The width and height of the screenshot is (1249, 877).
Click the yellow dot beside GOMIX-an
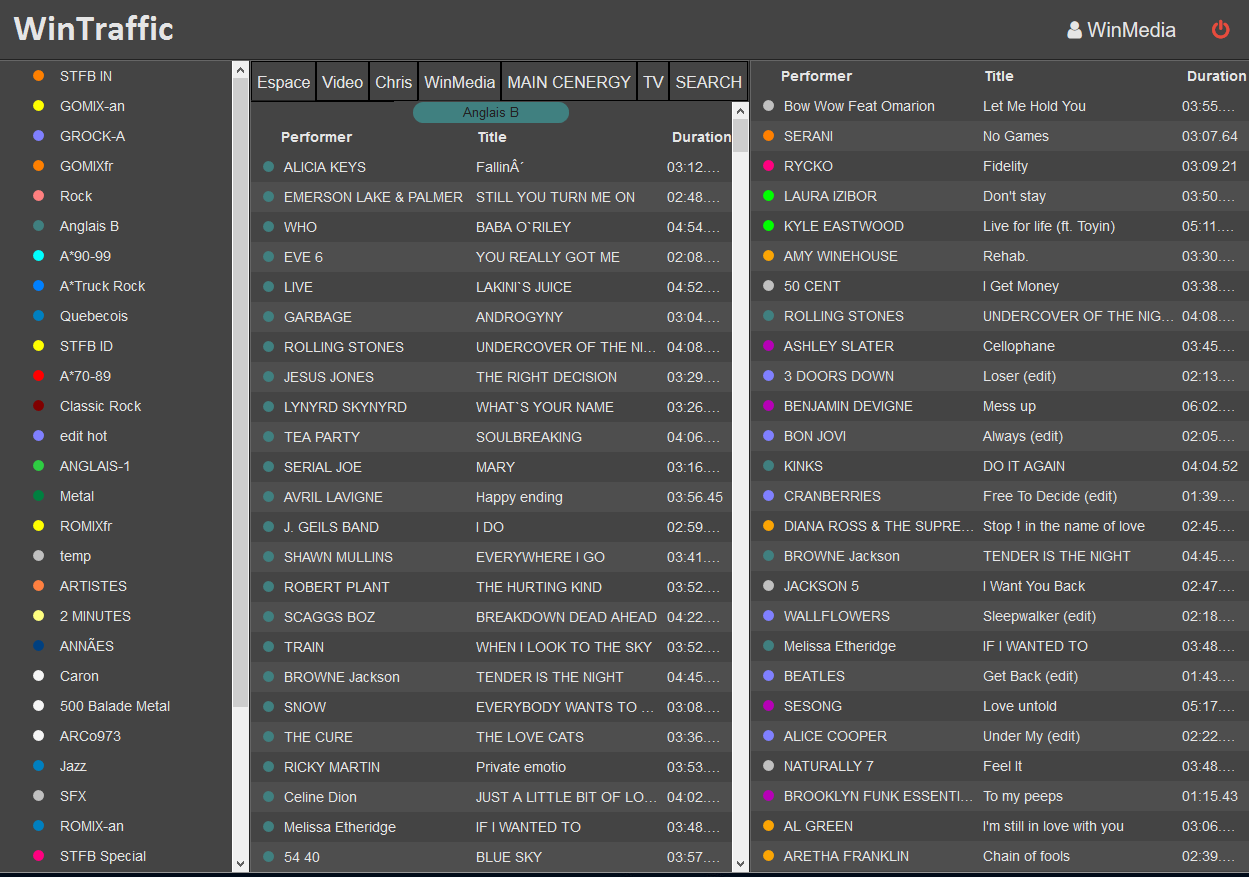39,106
